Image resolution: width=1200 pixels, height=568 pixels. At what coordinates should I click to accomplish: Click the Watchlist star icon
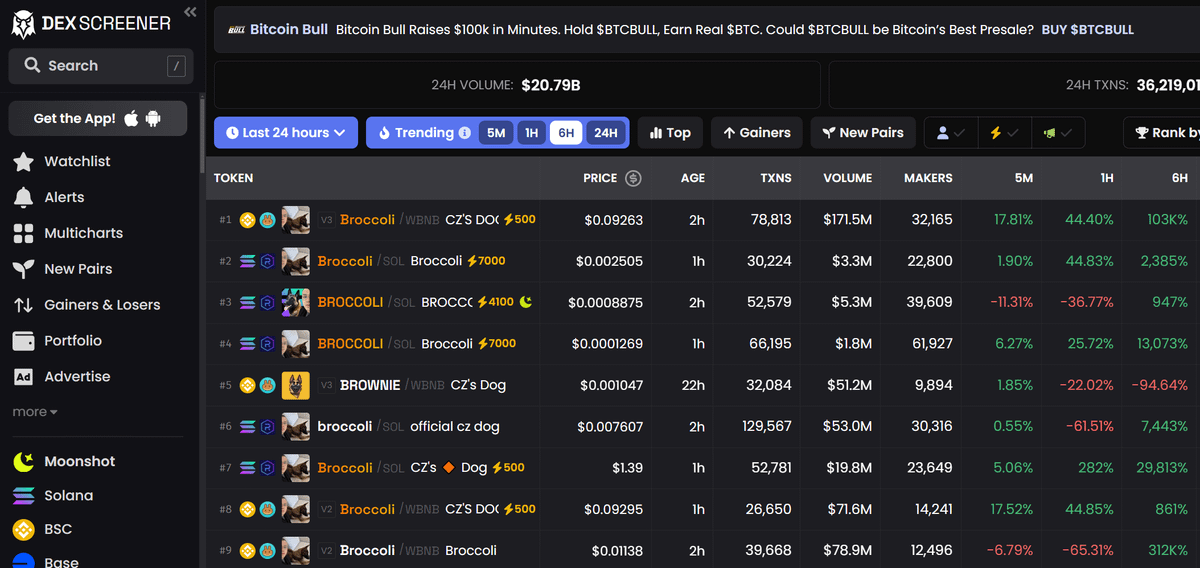tap(23, 162)
